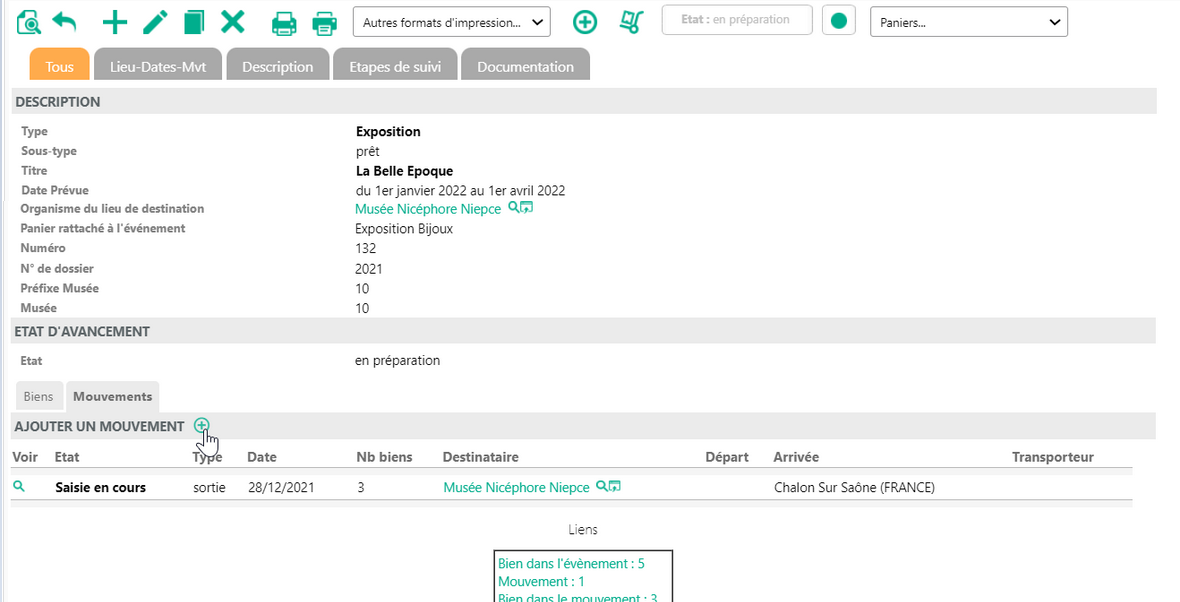1180x602 pixels.
Task: Click the back arrow icon
Action: click(x=64, y=22)
